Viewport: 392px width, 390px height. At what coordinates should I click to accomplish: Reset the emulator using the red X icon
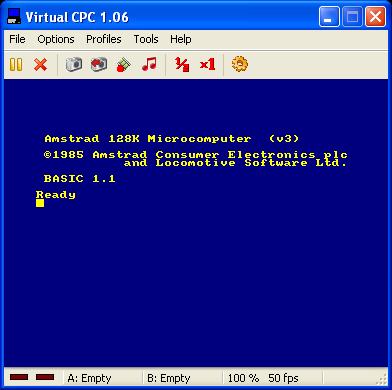(41, 64)
